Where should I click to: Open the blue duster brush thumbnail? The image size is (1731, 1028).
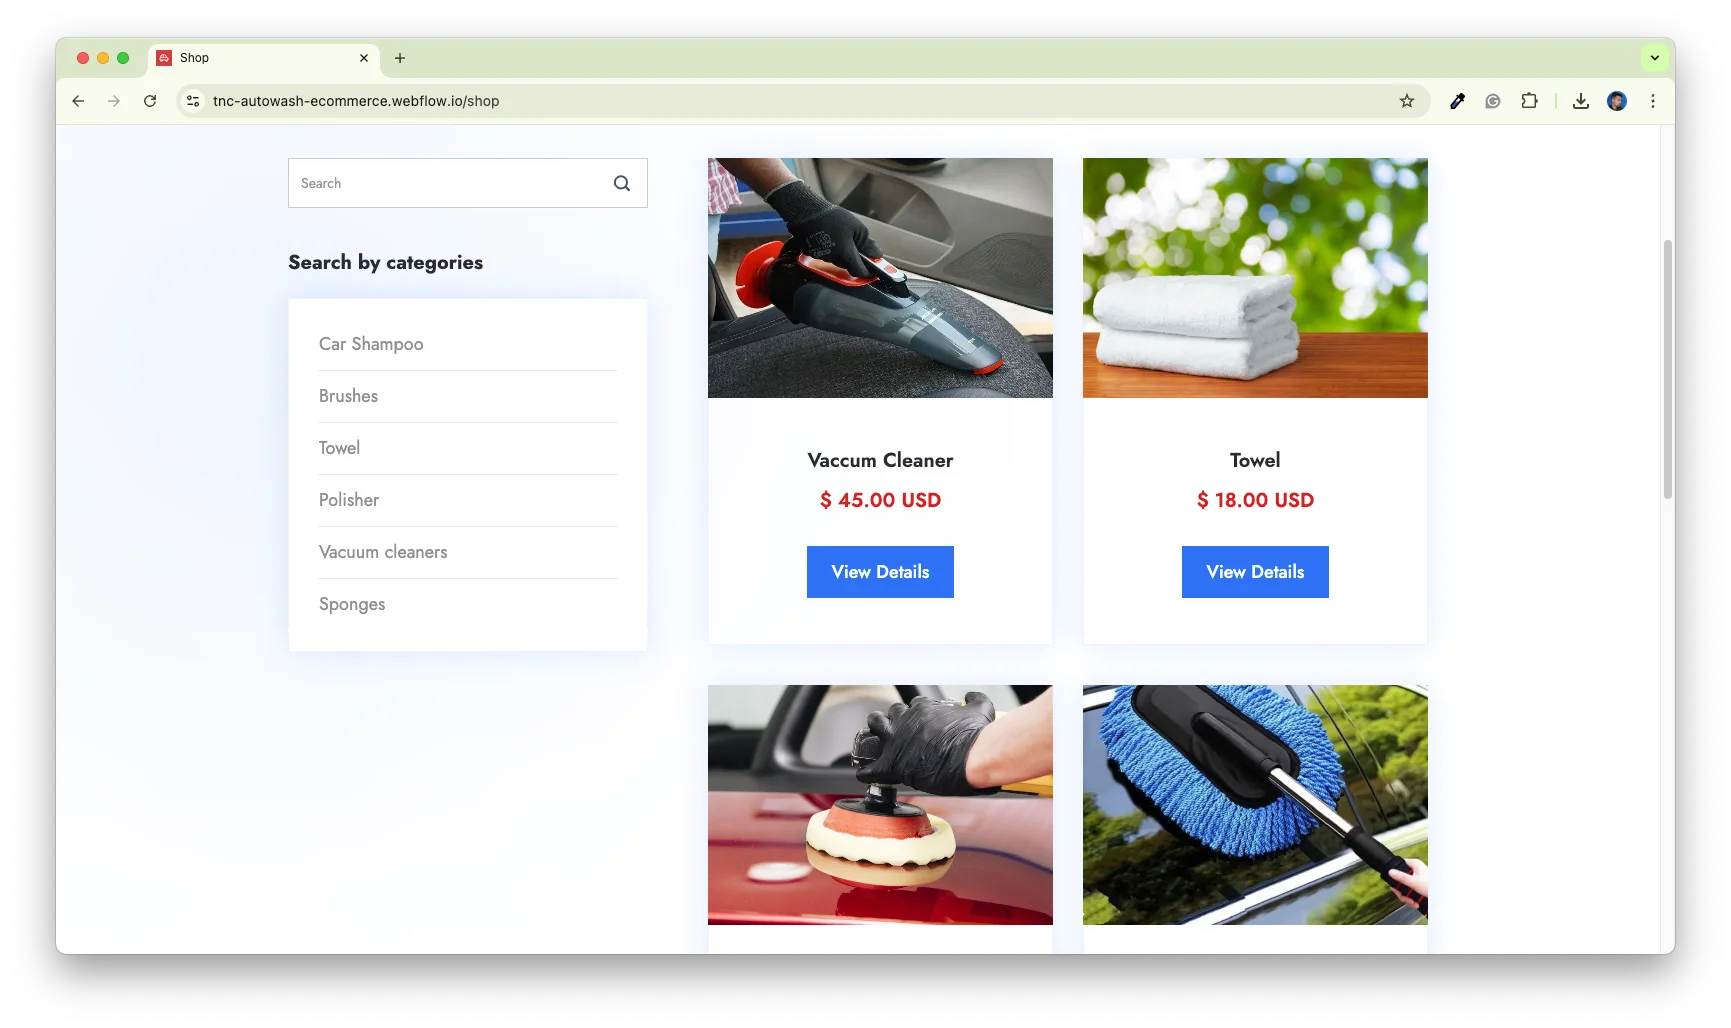pos(1255,804)
